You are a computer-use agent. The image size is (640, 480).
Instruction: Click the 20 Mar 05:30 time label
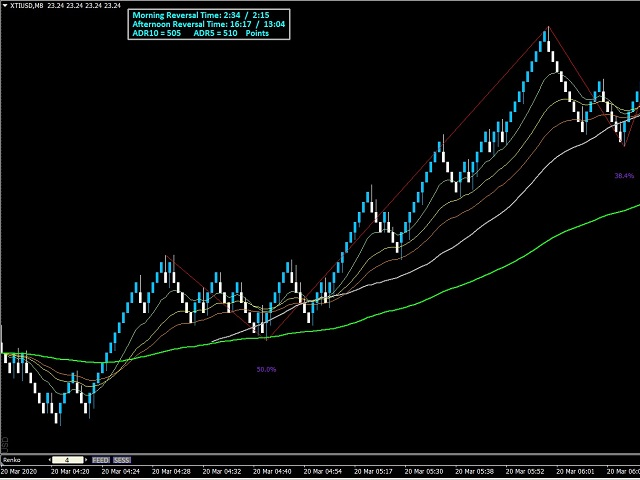tap(424, 471)
